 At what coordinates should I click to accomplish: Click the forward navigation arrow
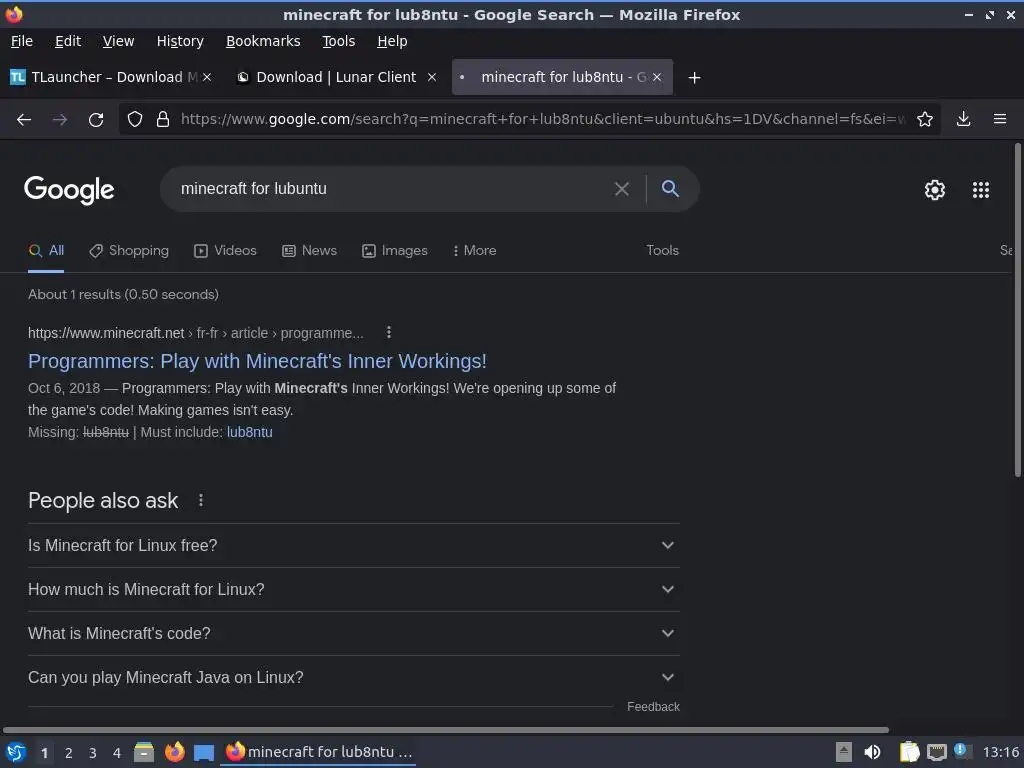(59, 120)
